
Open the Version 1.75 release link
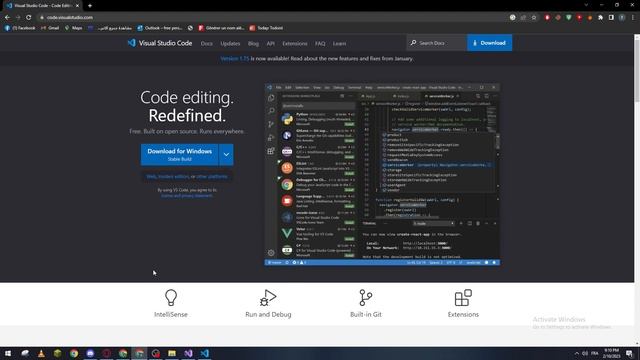[x=235, y=58]
